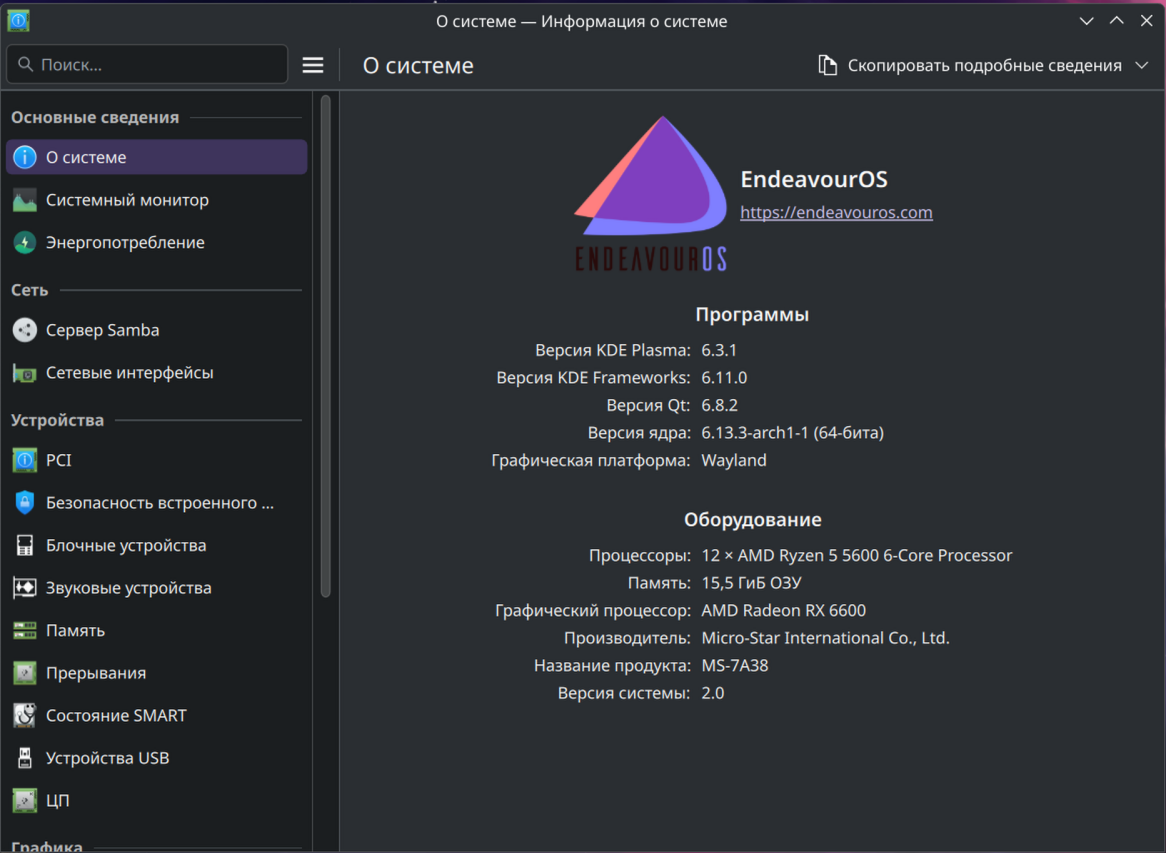Open the Память memory module icon

[x=25, y=631]
